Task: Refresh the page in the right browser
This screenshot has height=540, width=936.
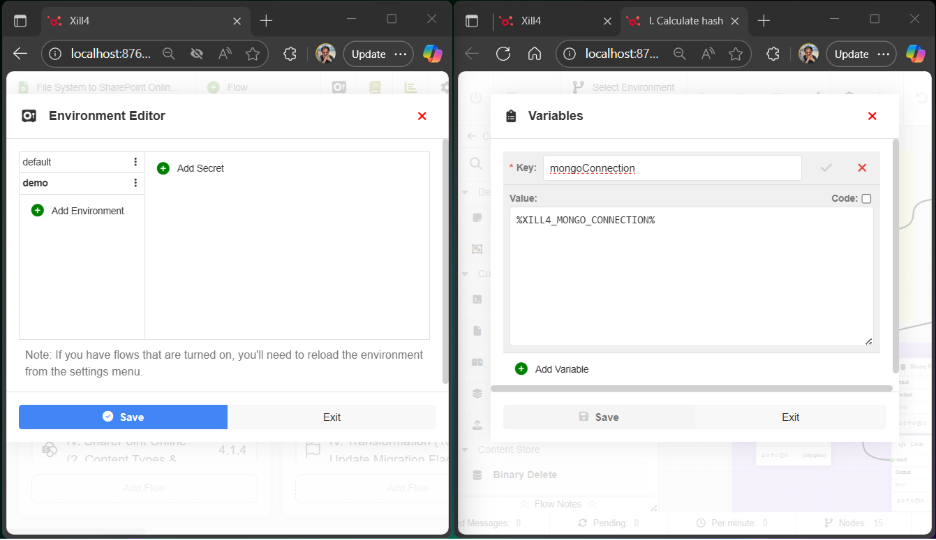Action: coord(503,54)
